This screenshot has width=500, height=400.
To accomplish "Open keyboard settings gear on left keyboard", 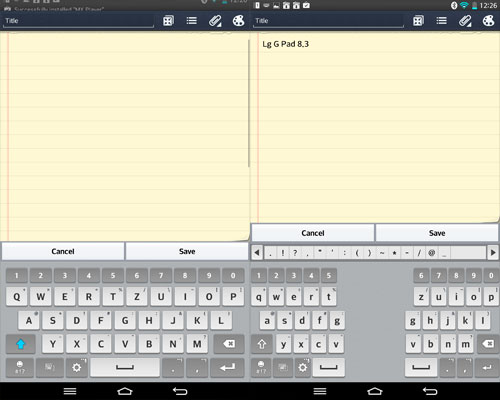I will coord(77,368).
